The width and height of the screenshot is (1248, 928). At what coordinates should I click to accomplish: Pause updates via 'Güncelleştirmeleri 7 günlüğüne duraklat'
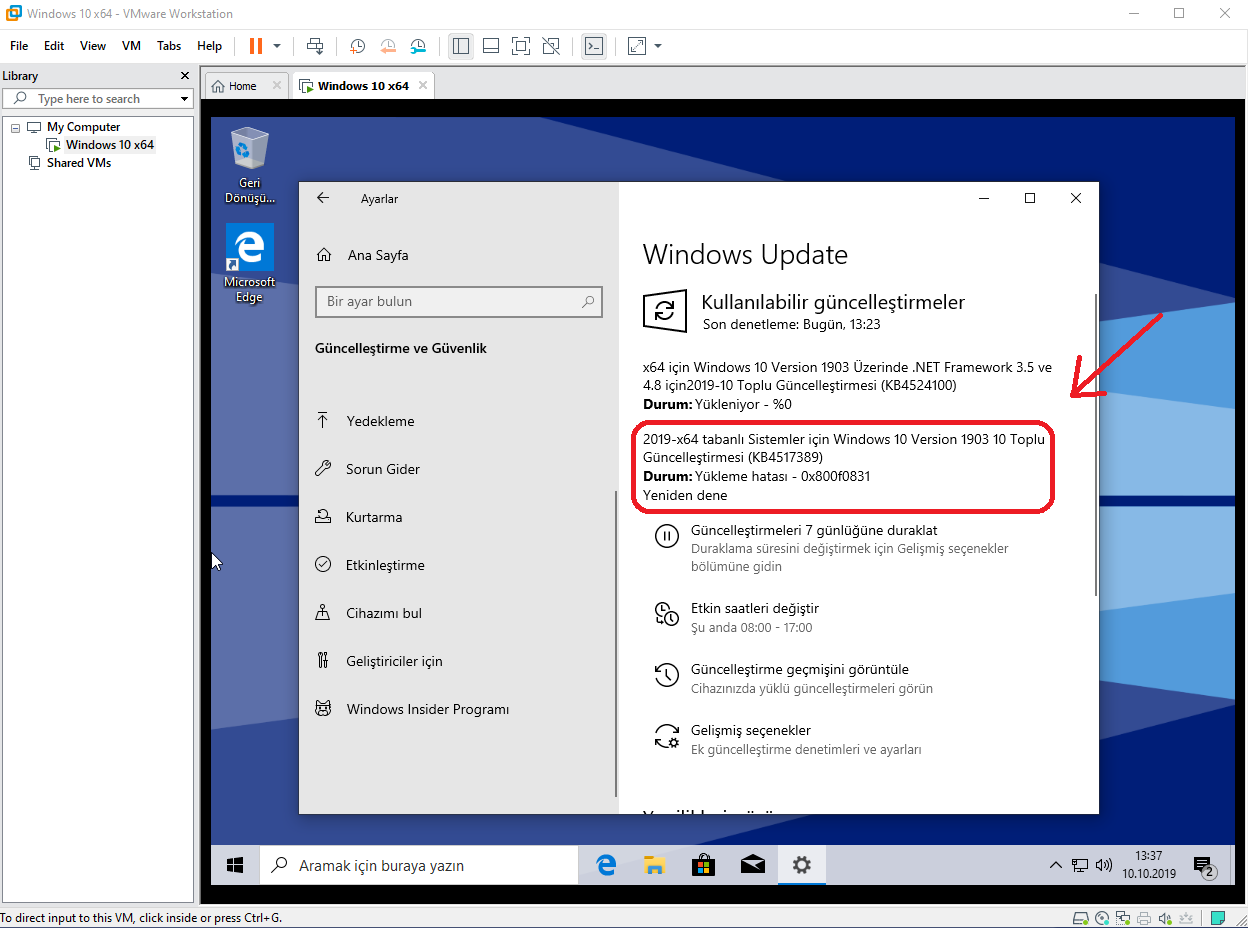tap(814, 530)
